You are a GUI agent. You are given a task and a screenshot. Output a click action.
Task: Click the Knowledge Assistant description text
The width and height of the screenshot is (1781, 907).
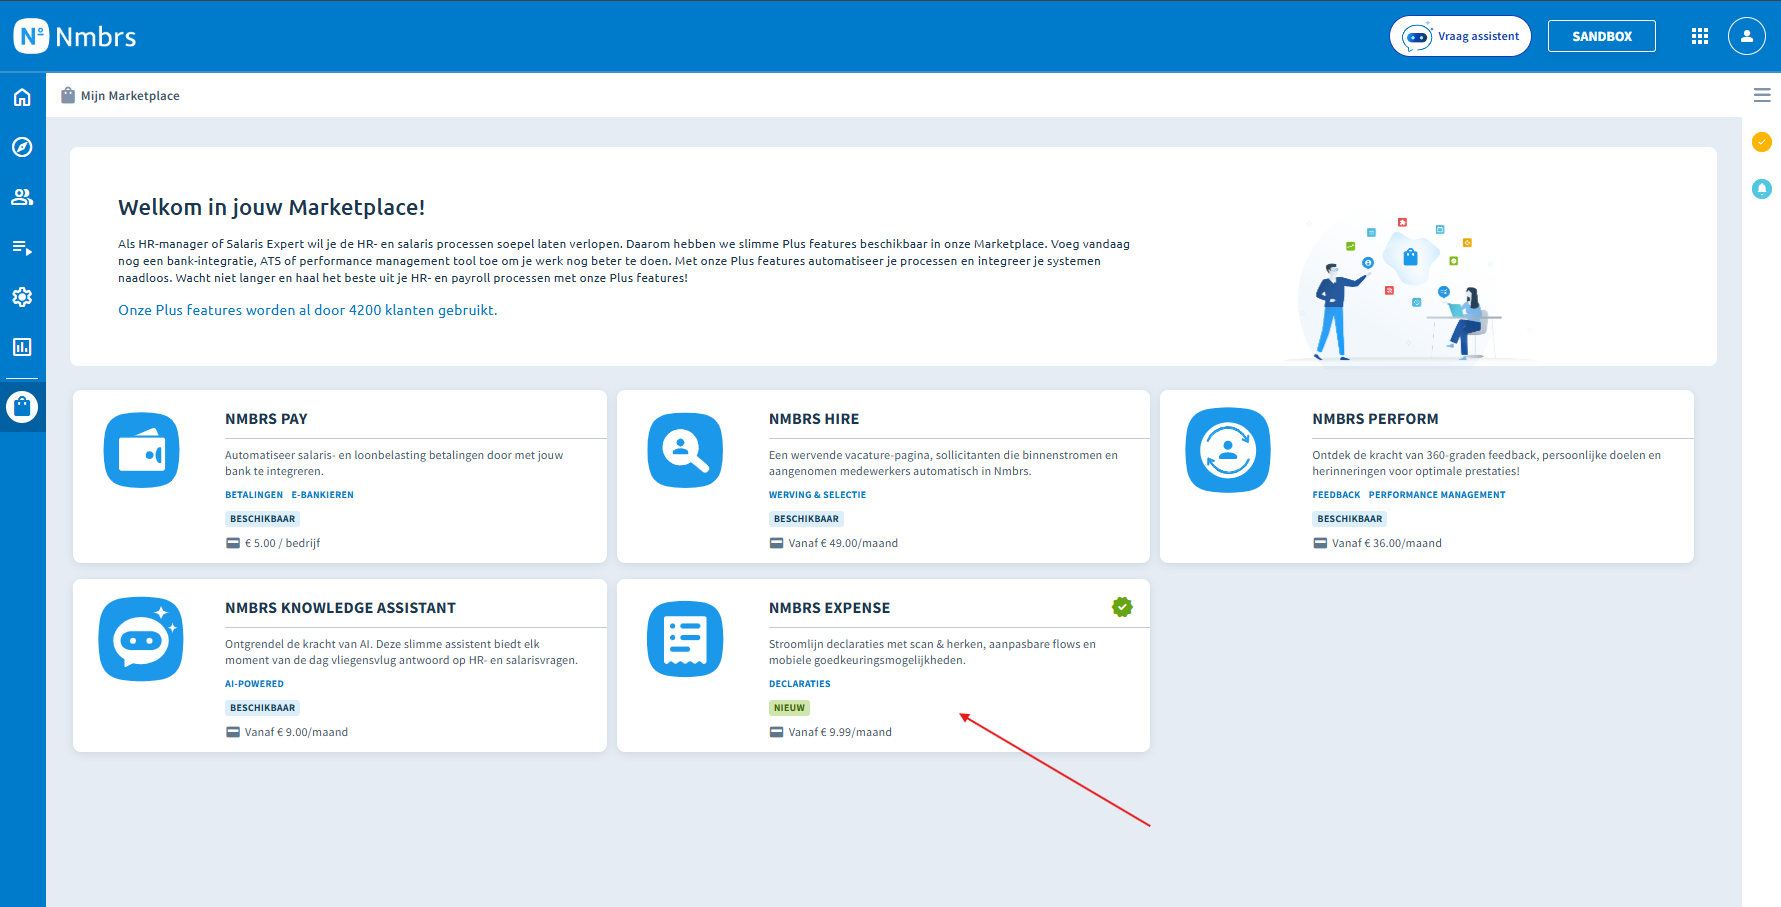[x=401, y=652]
